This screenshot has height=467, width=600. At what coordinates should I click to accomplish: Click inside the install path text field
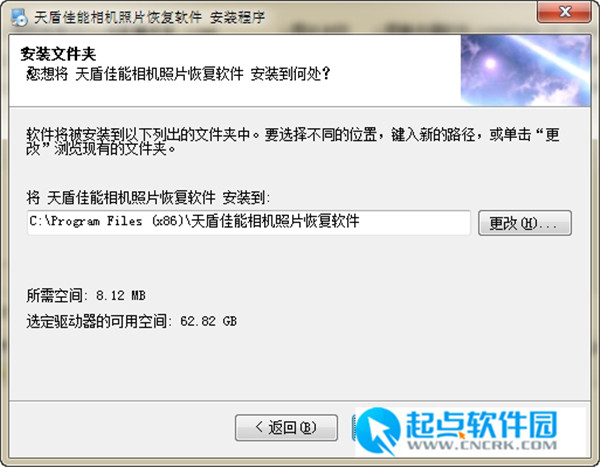pos(249,222)
